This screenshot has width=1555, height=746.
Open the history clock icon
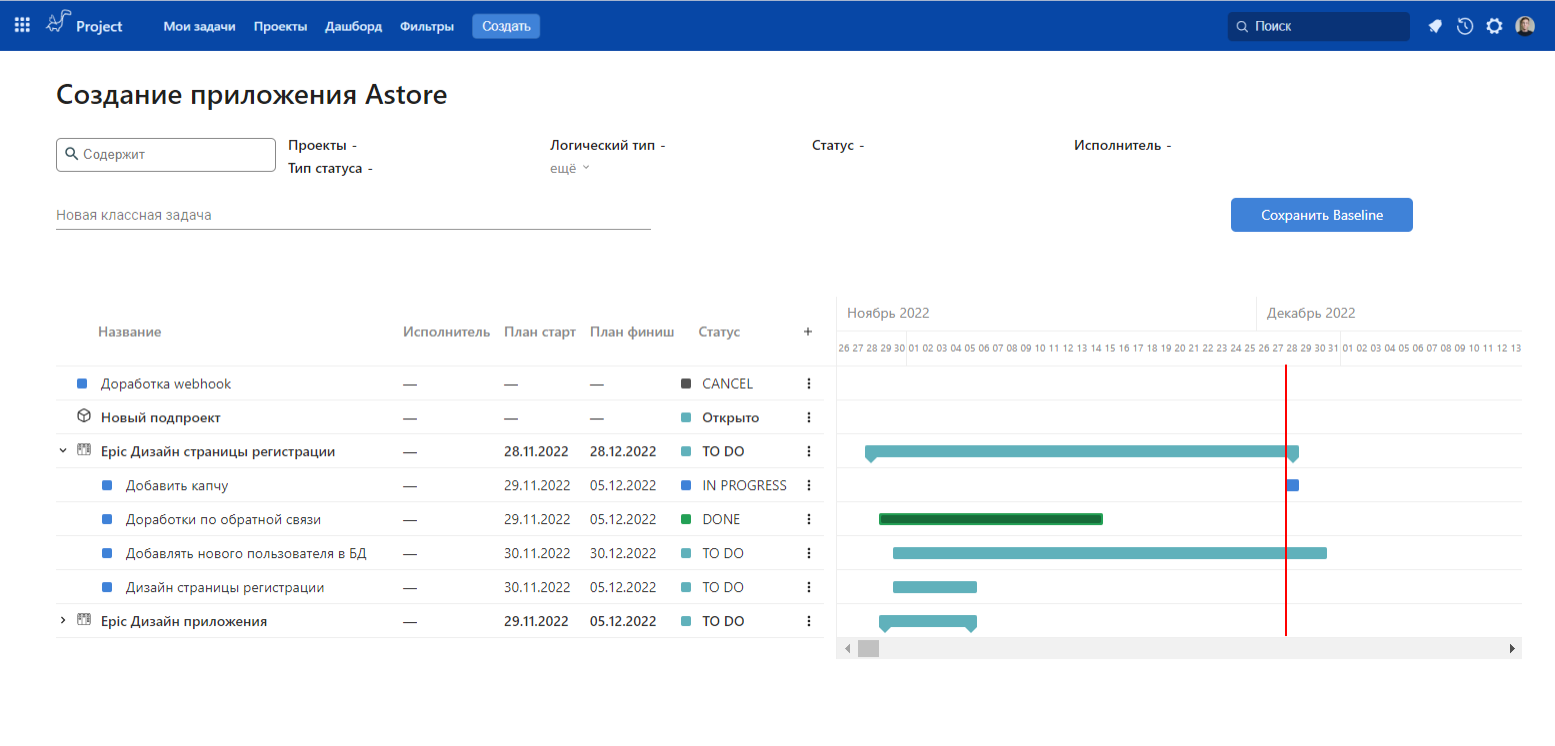[1465, 26]
